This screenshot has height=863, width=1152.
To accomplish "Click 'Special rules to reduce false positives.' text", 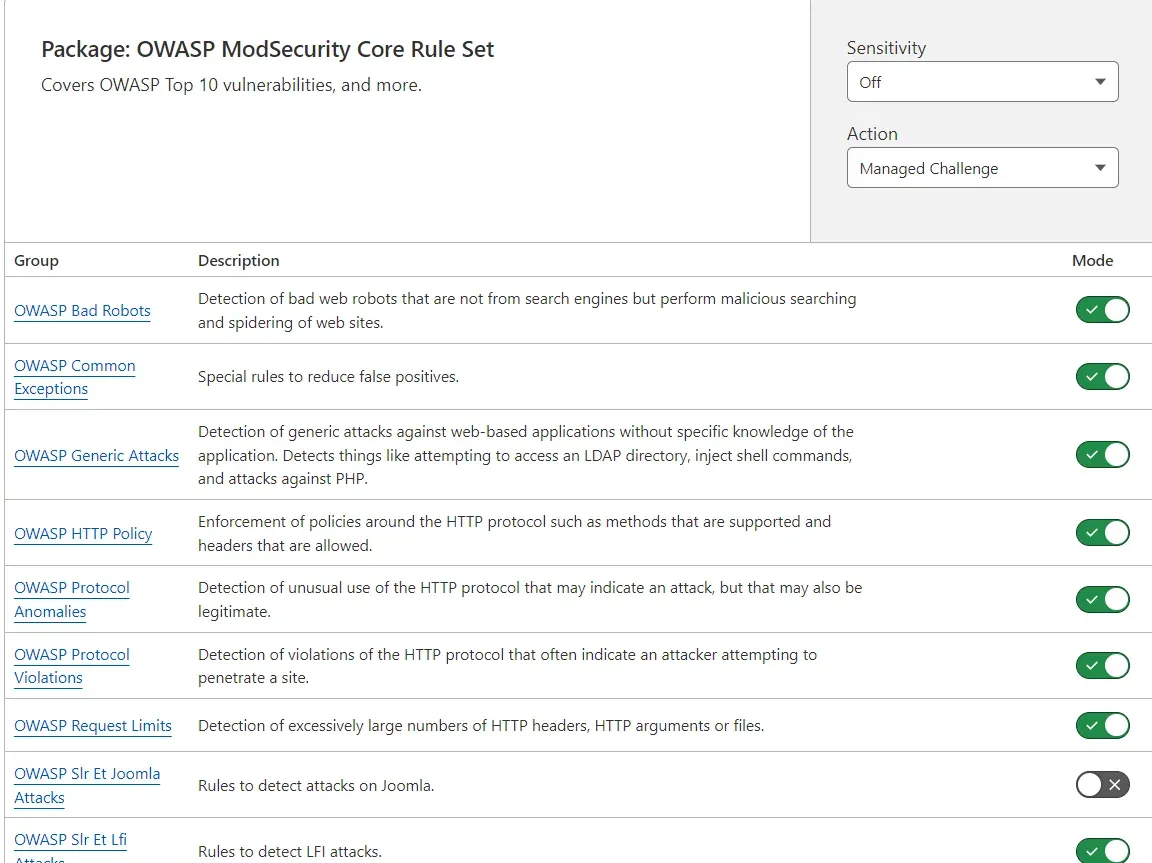I will click(328, 377).
